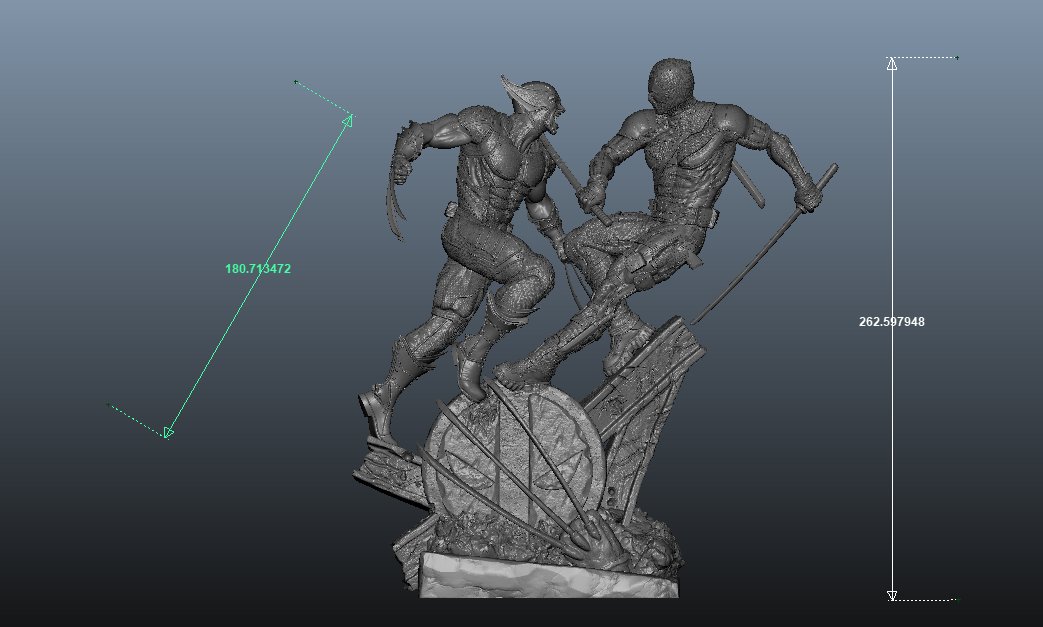Pick lower locator point of green dimension
This screenshot has height=627, width=1043.
click(x=108, y=405)
